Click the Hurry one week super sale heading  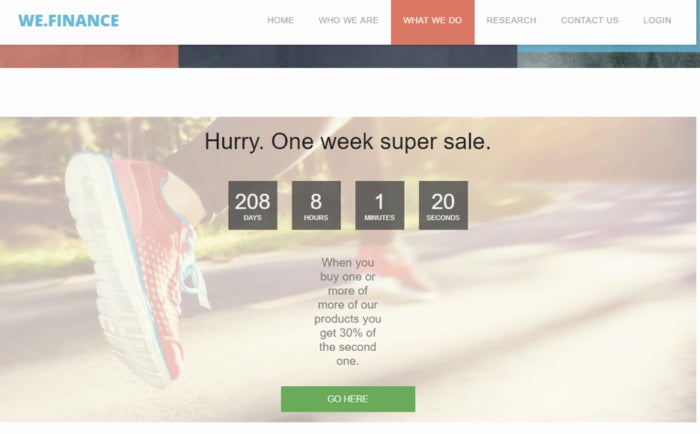347,142
